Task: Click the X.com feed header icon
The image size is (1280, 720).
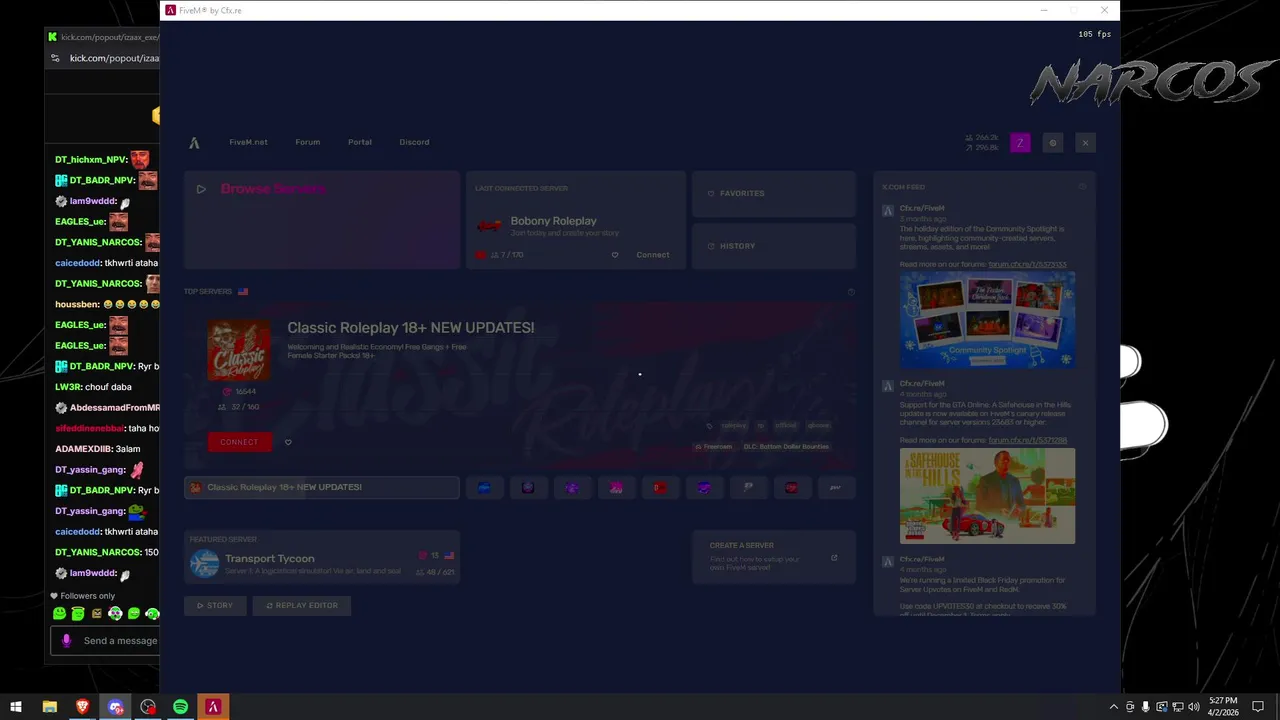Action: pos(1082,187)
